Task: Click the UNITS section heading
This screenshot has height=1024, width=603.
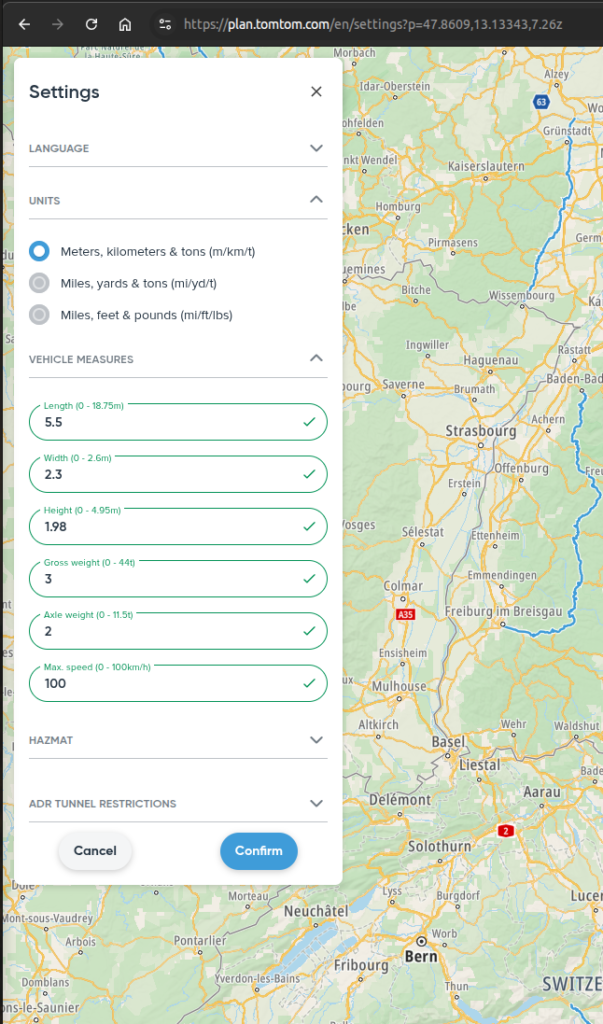Action: pos(44,200)
